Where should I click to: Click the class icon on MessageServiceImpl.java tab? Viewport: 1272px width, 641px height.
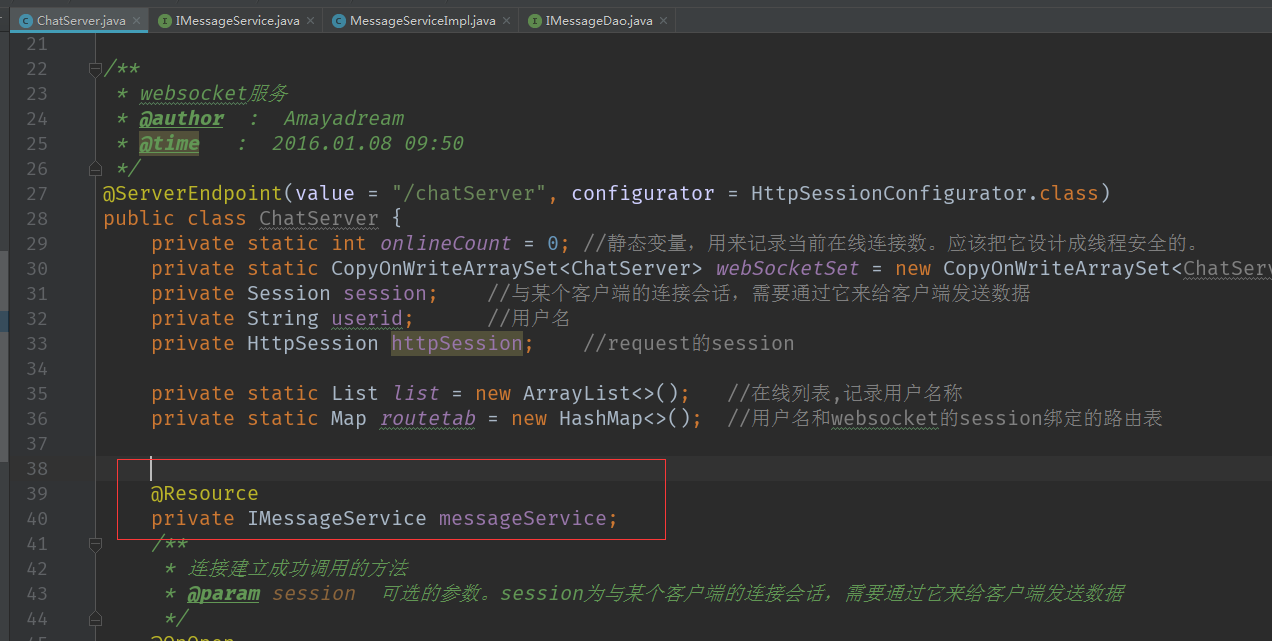[339, 18]
